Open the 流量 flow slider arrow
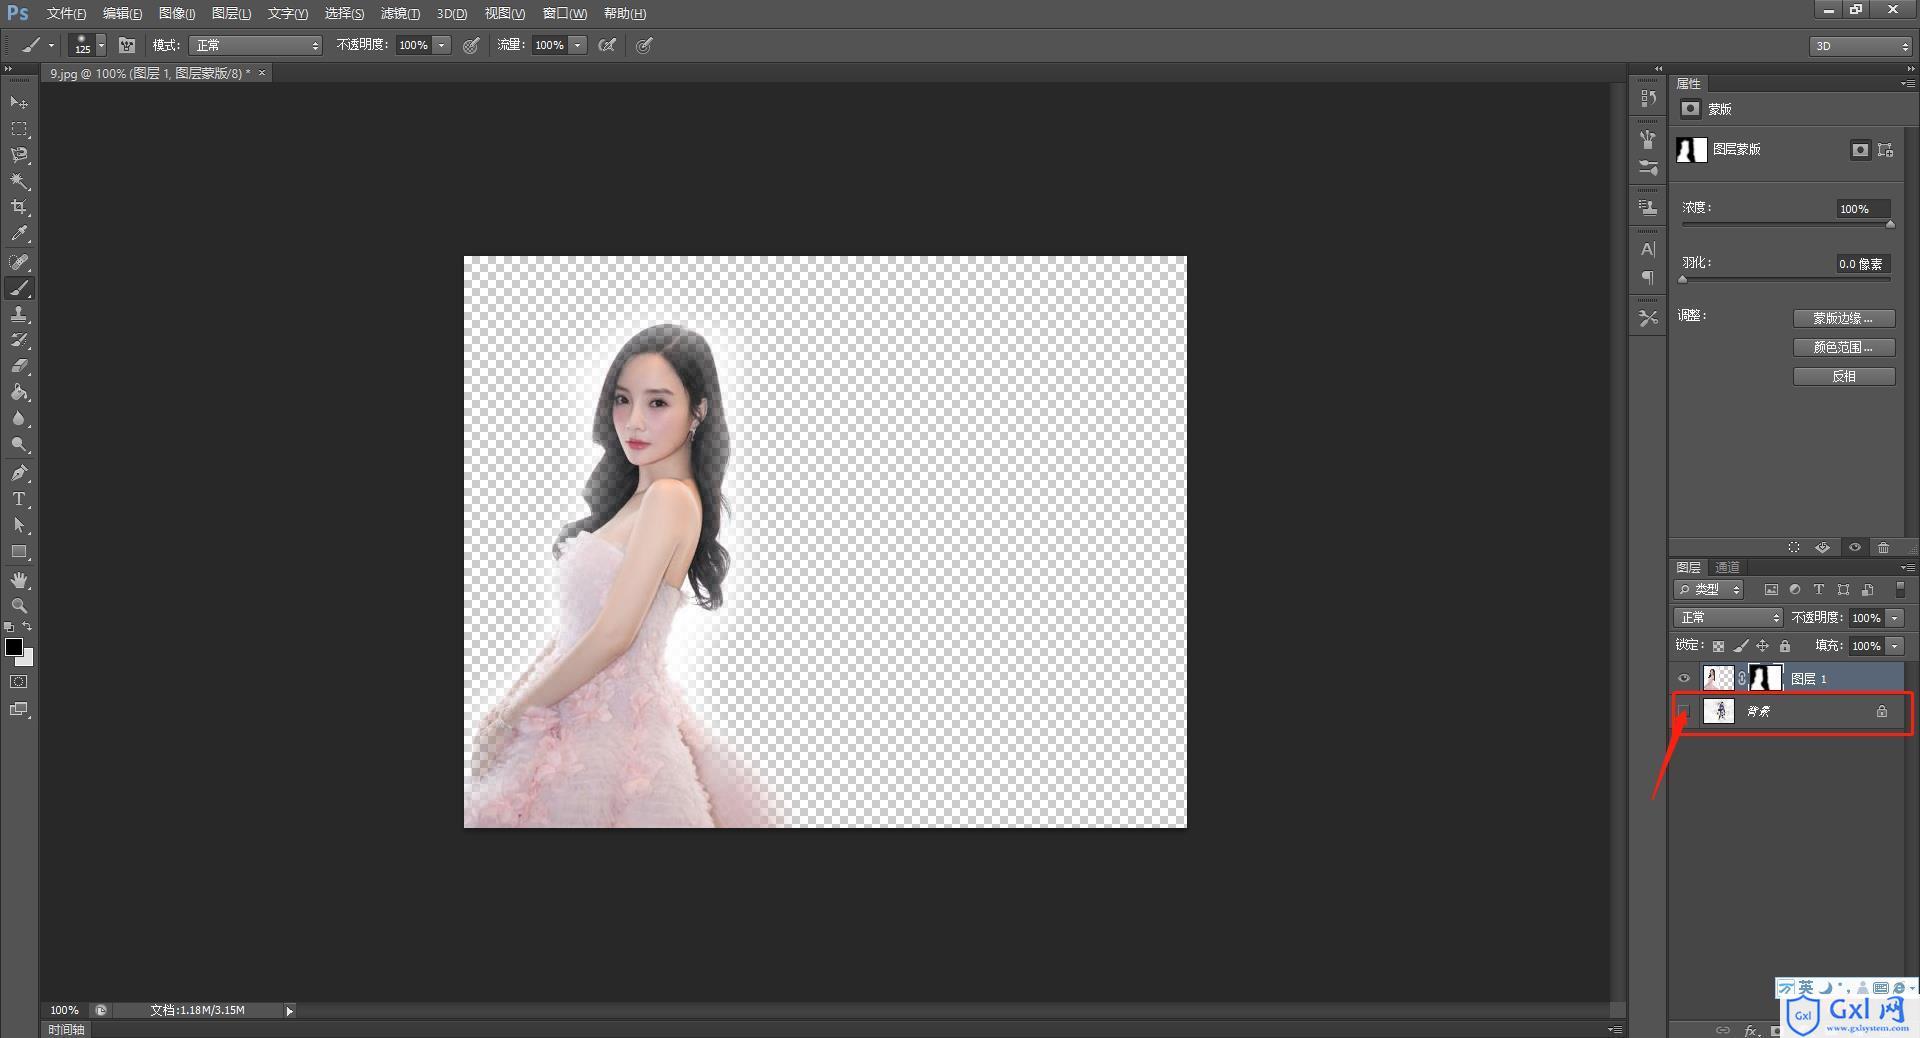1920x1038 pixels. coord(577,45)
